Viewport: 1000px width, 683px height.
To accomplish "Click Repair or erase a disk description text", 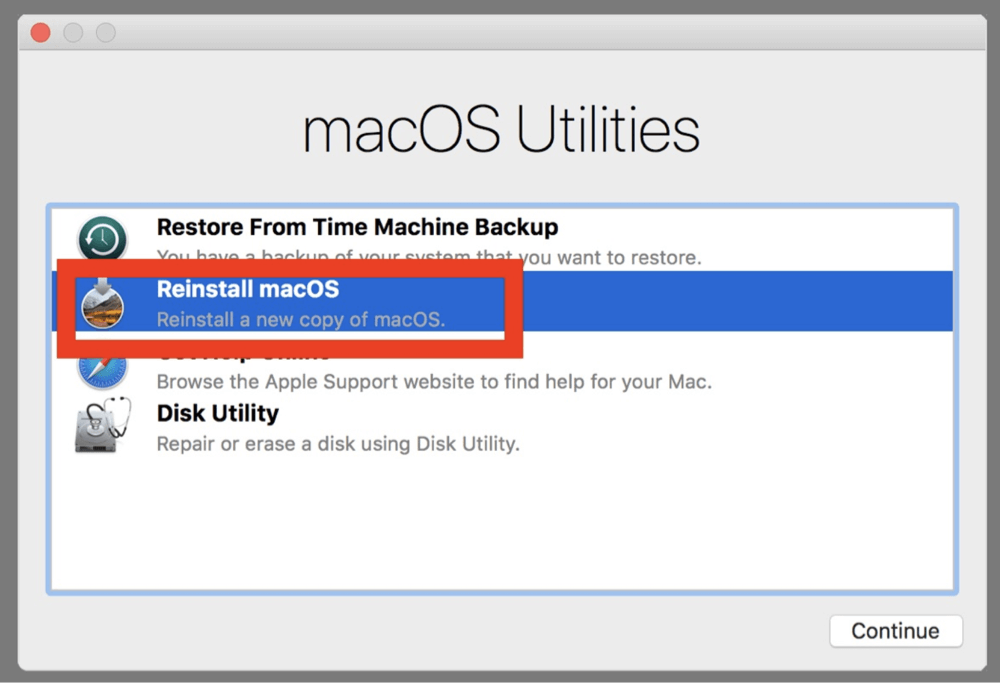I will click(337, 444).
